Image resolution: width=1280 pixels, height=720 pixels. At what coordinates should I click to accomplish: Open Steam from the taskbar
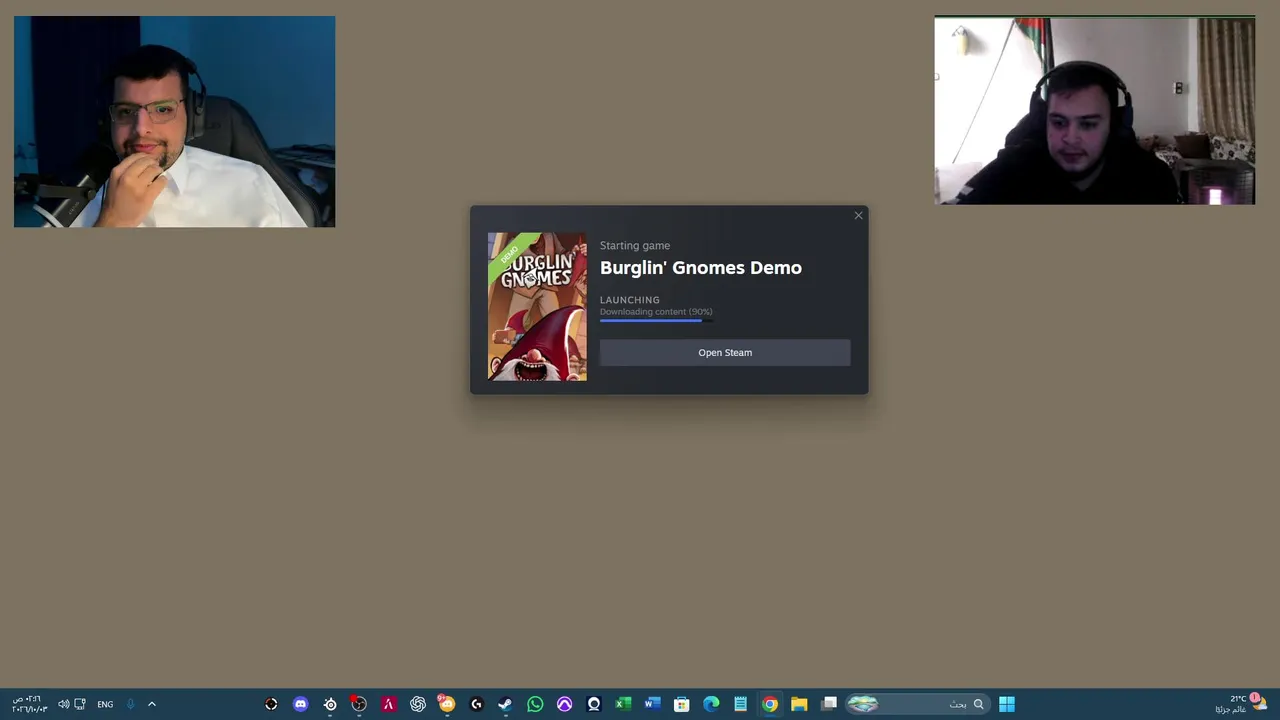coord(506,704)
